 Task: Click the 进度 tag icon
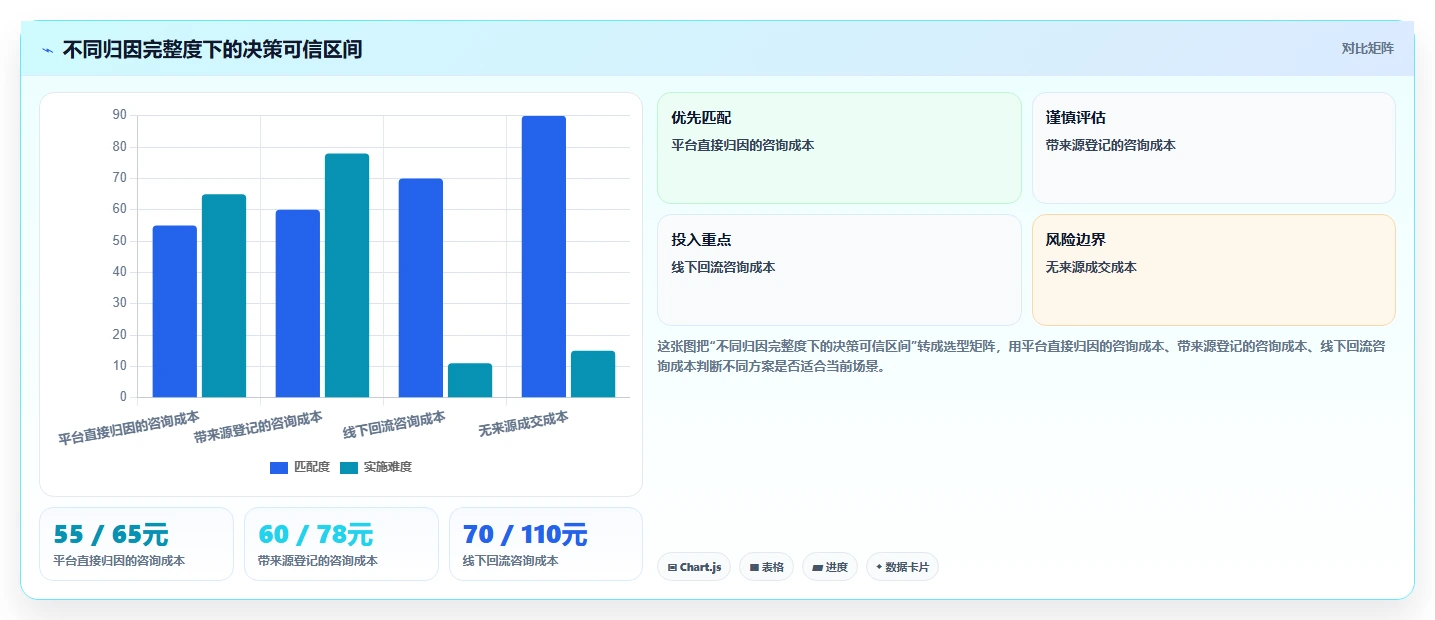[817, 567]
